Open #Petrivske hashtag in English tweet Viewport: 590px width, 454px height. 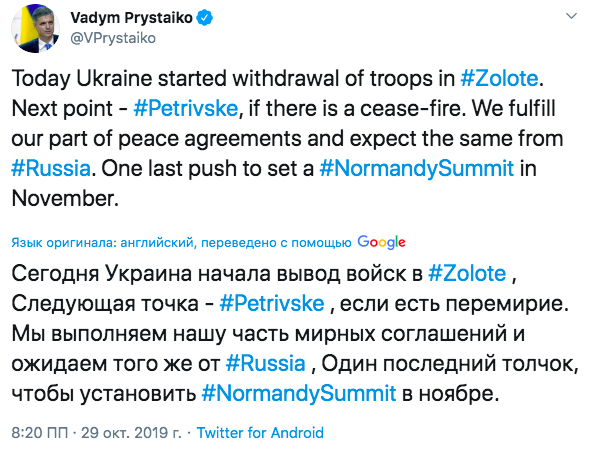[186, 108]
